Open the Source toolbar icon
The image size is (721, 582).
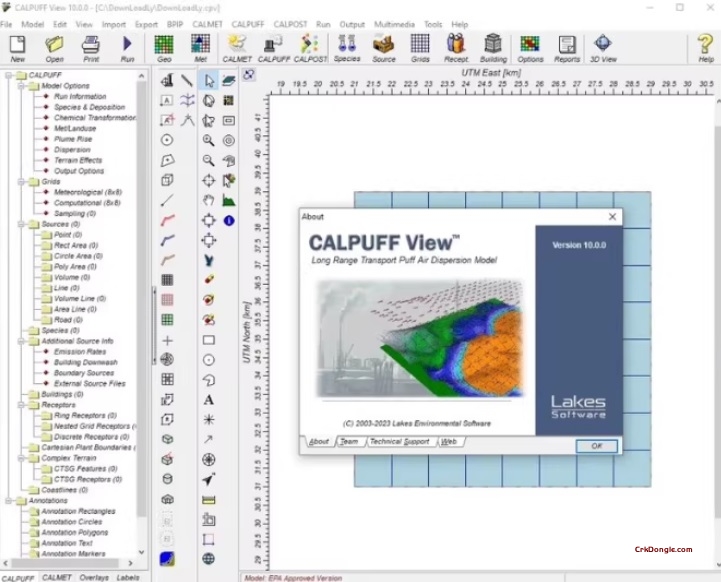[x=384, y=48]
